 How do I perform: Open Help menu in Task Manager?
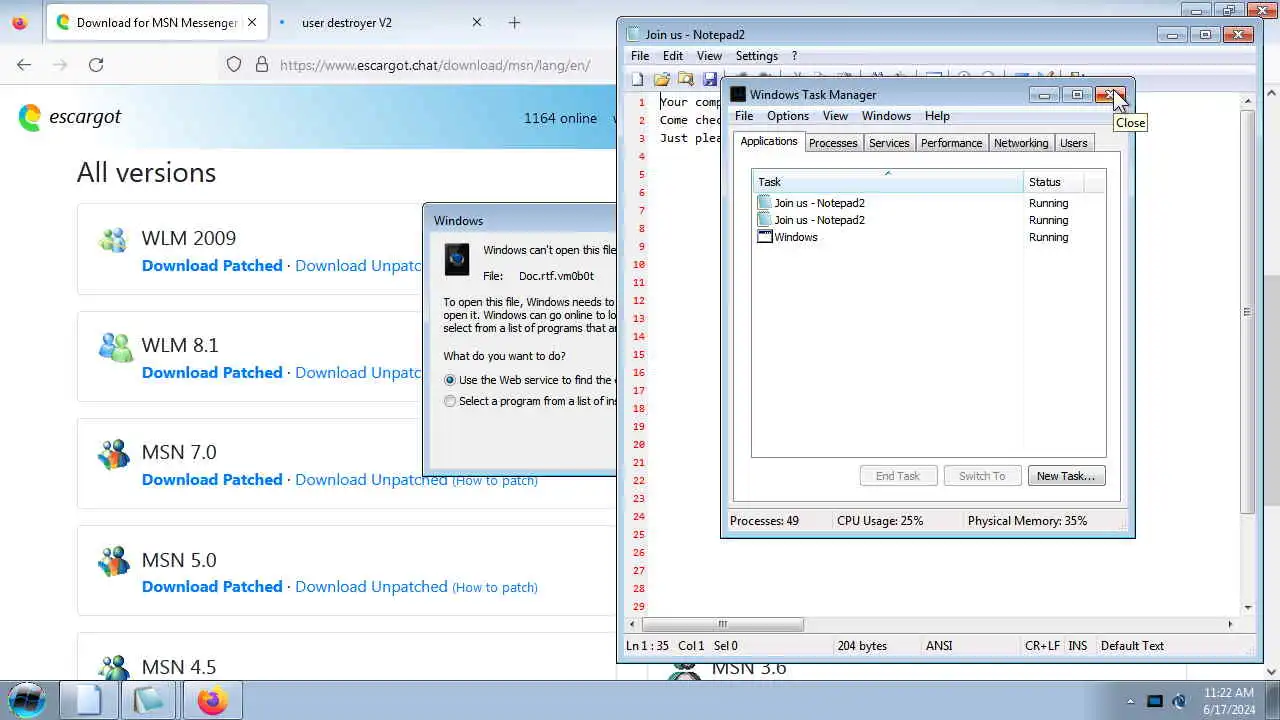[937, 116]
